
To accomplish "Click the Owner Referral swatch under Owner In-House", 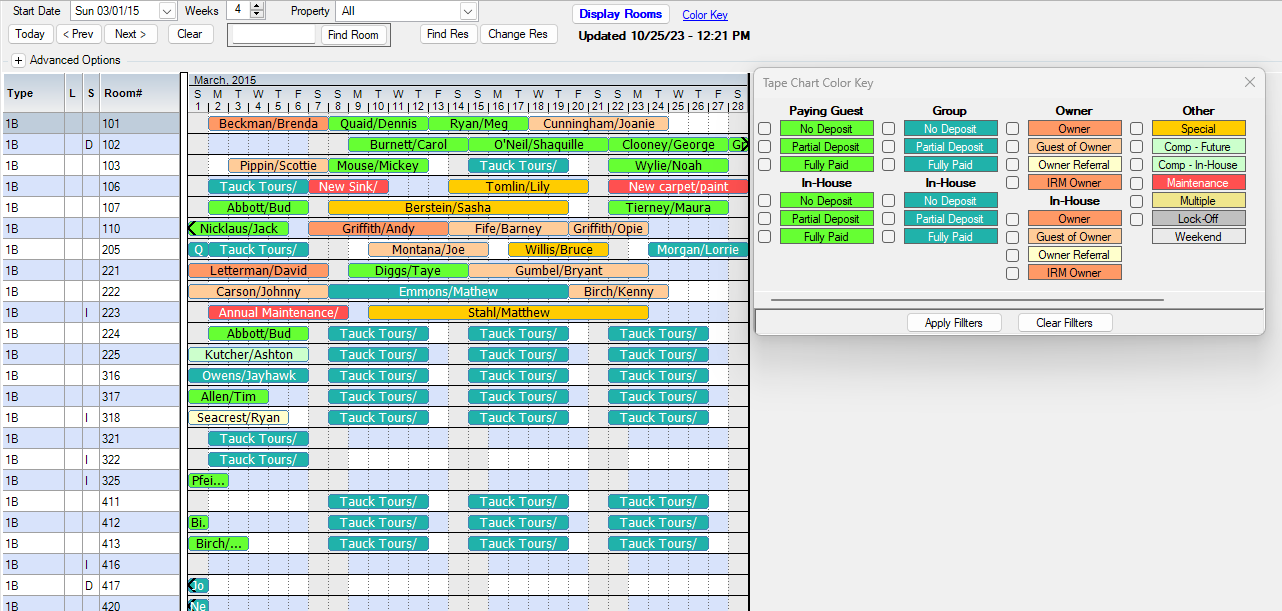I will [x=1074, y=255].
